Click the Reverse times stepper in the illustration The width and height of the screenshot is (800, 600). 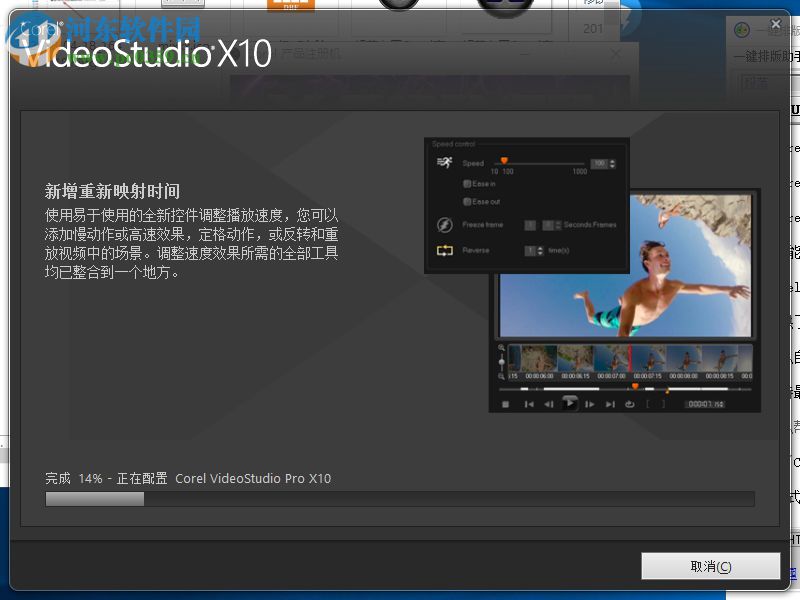[540, 251]
